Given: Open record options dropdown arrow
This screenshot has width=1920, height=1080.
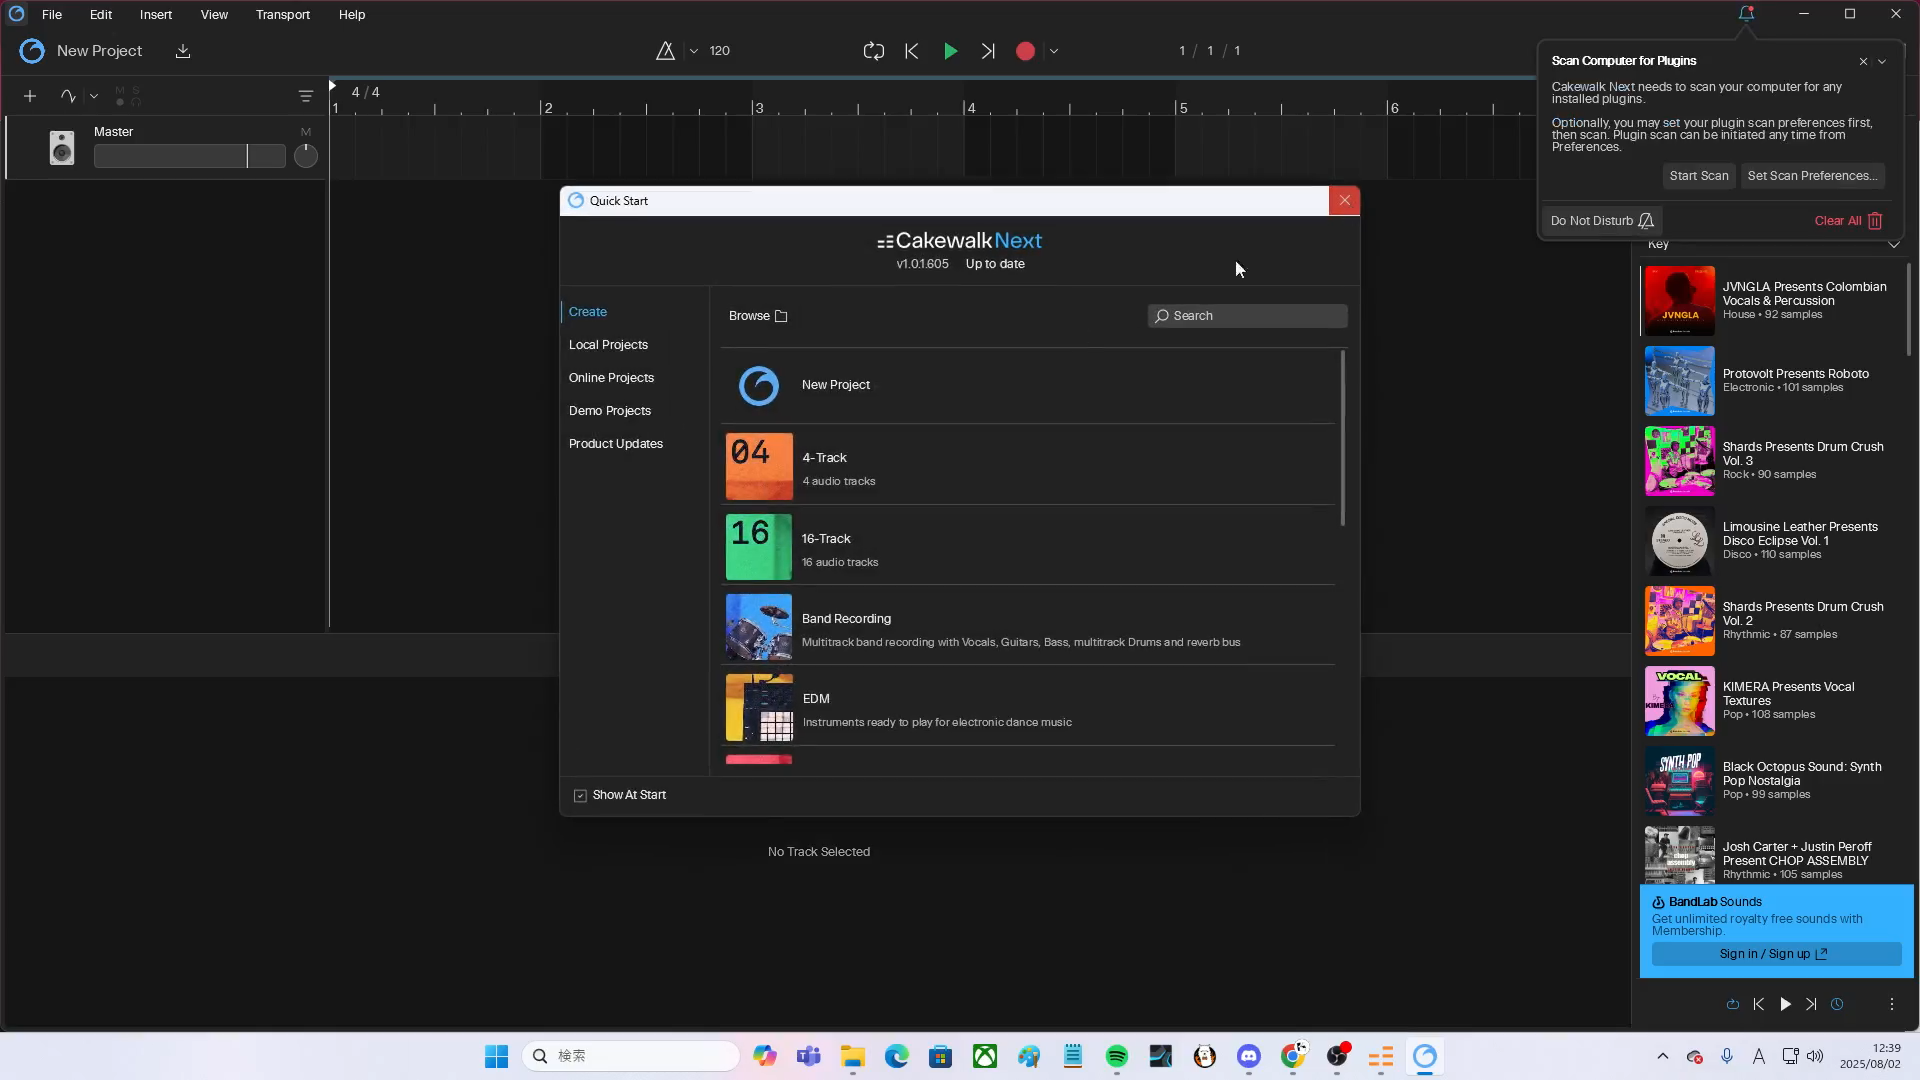Looking at the screenshot, I should (x=1054, y=51).
